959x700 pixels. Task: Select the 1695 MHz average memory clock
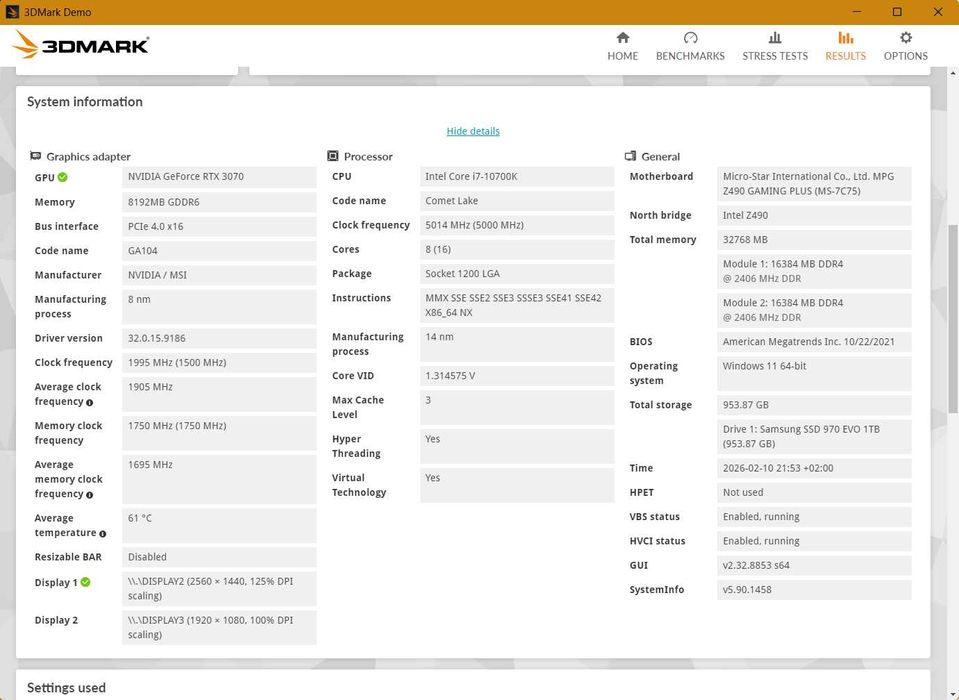pyautogui.click(x=219, y=479)
